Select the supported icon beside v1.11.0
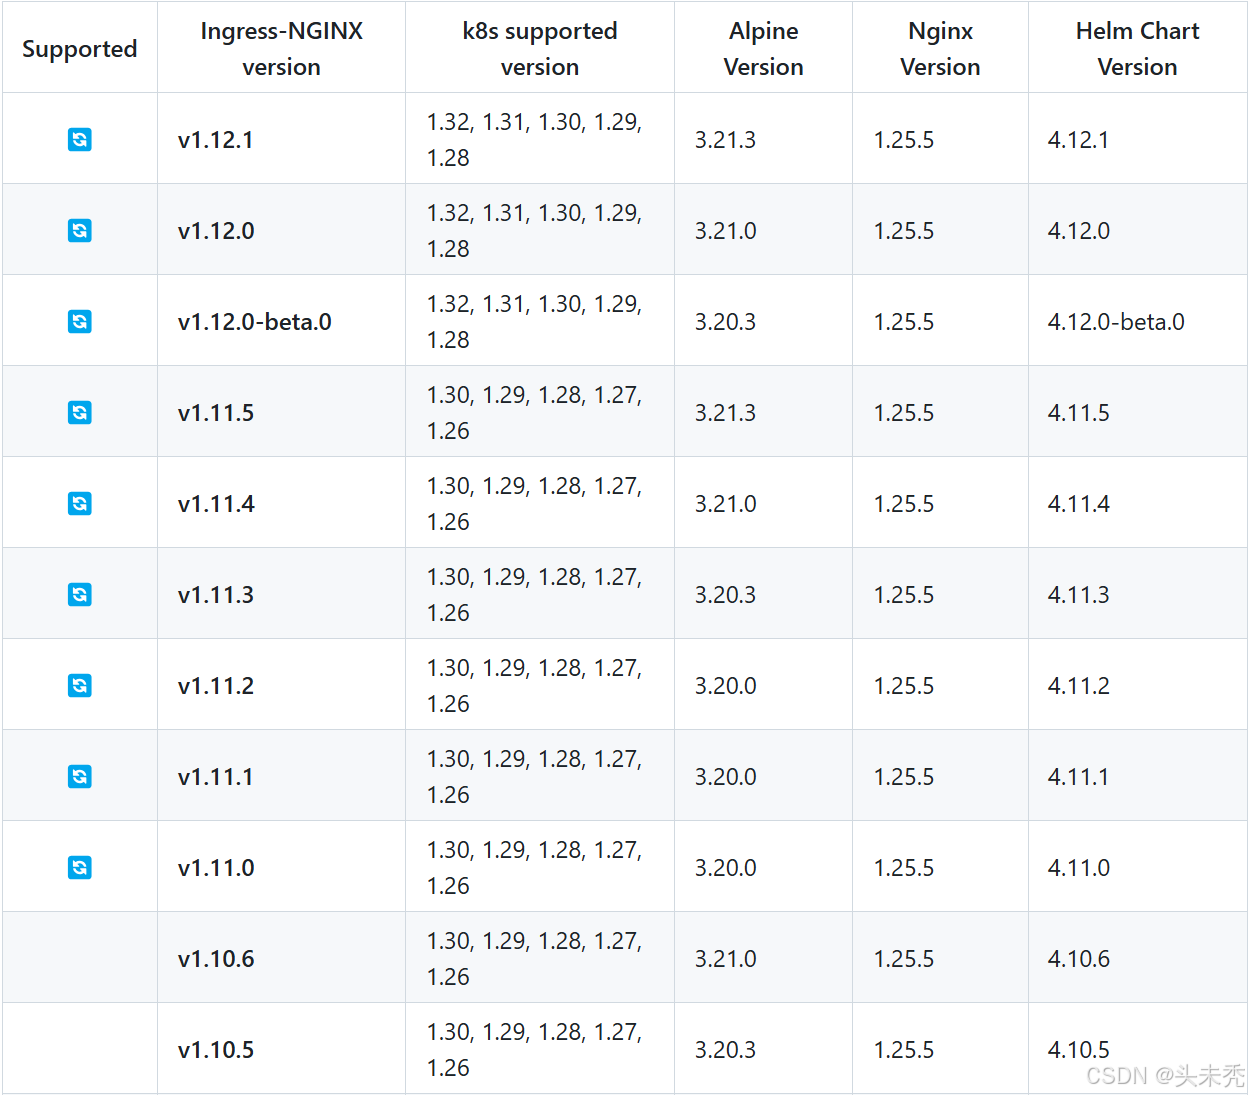 tap(80, 868)
